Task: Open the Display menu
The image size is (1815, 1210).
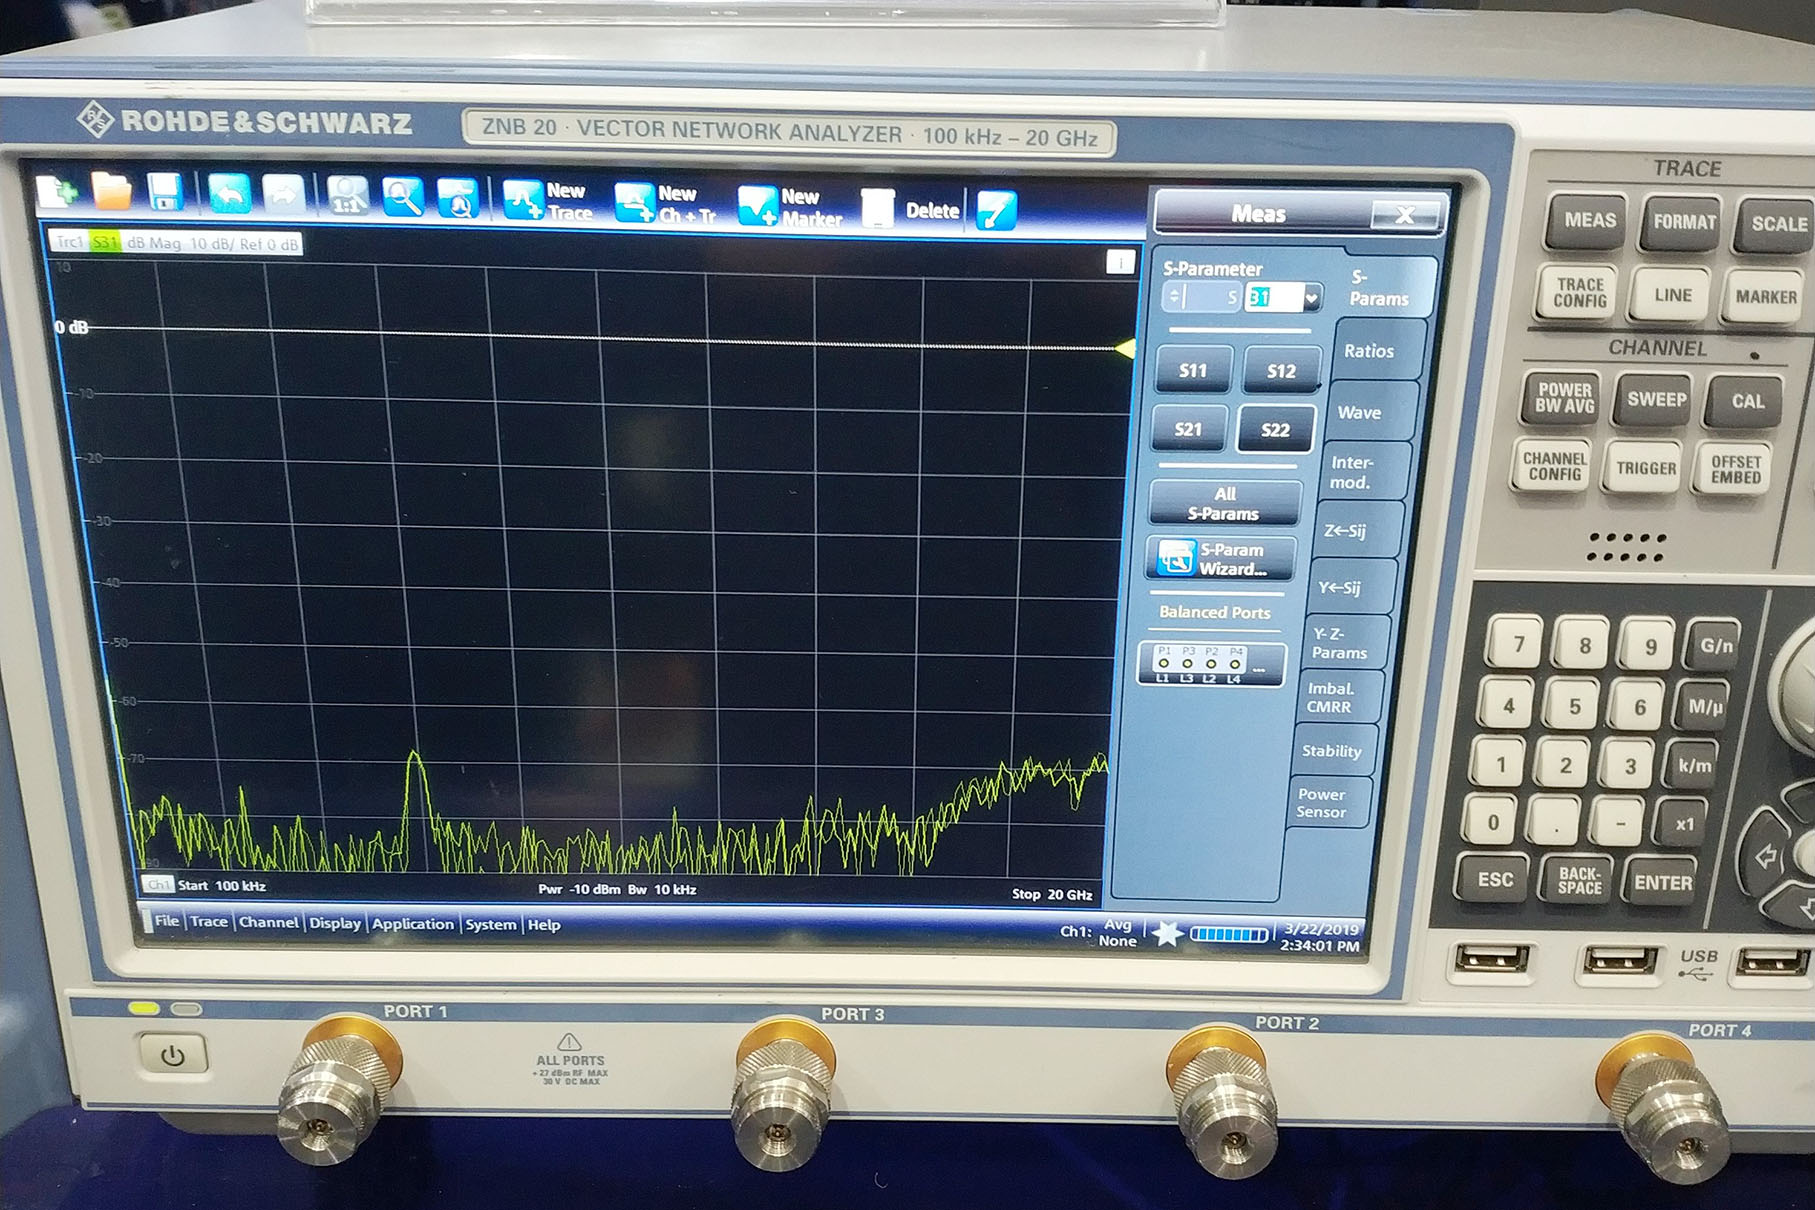Action: (335, 923)
